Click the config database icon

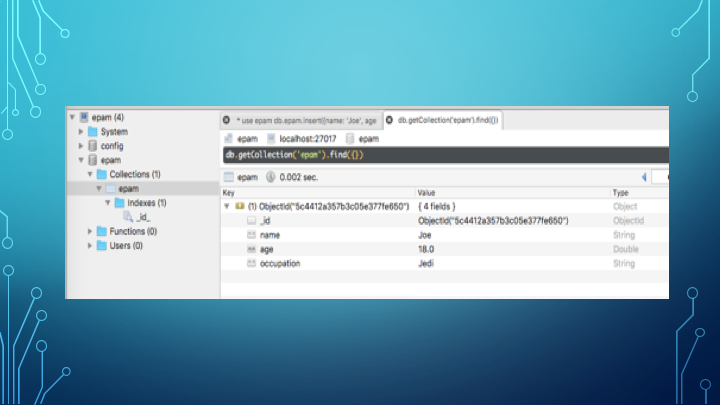[93, 146]
